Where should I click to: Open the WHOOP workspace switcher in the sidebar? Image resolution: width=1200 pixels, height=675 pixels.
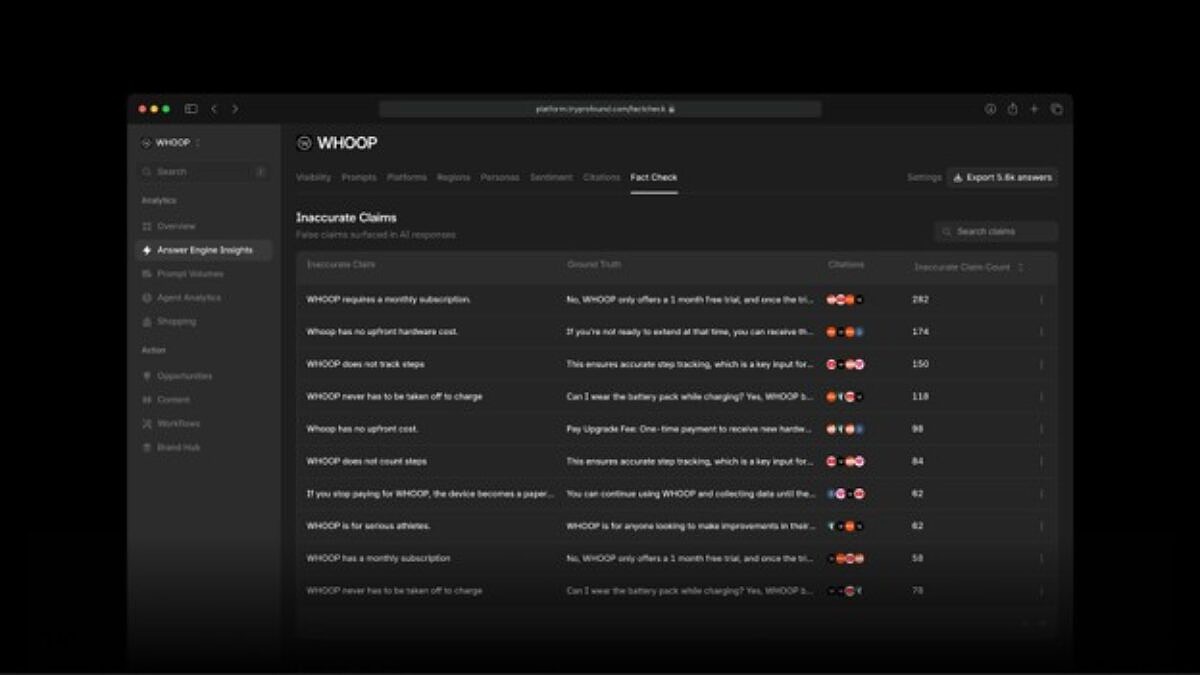pyautogui.click(x=172, y=143)
